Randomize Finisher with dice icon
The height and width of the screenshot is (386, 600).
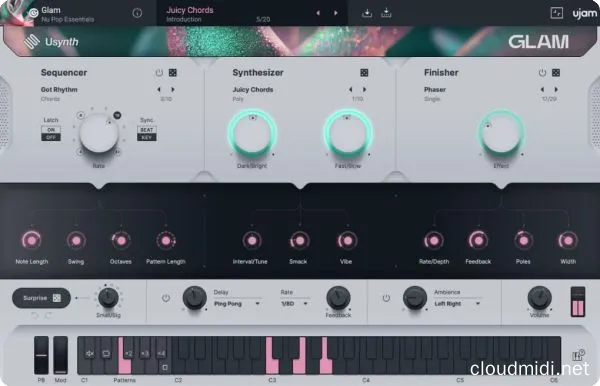coord(556,73)
